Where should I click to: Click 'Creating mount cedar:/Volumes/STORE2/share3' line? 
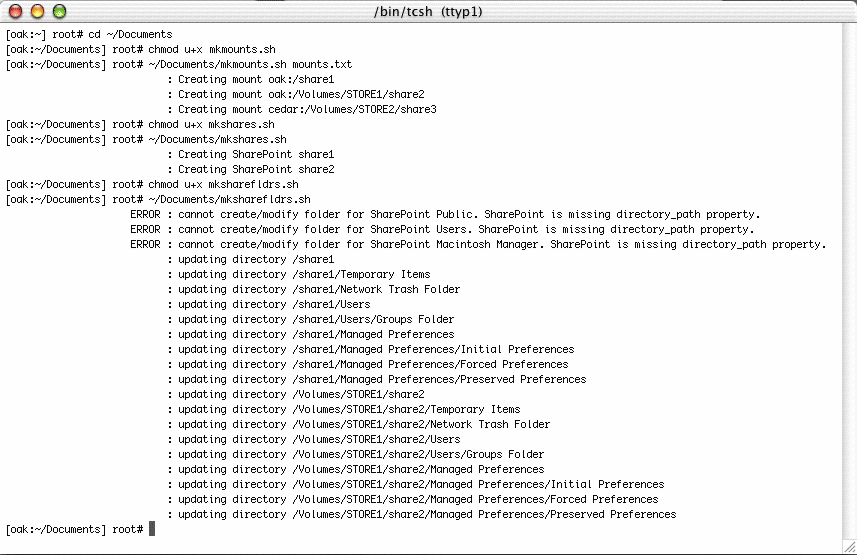(x=307, y=109)
